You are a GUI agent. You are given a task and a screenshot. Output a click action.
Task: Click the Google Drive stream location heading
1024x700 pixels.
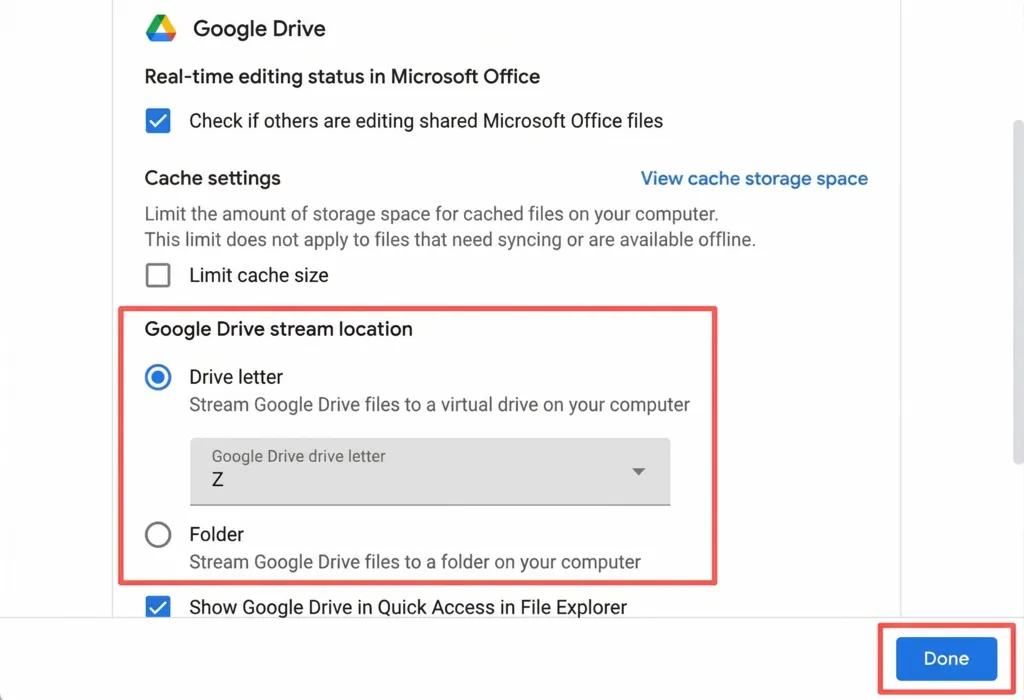pos(278,329)
